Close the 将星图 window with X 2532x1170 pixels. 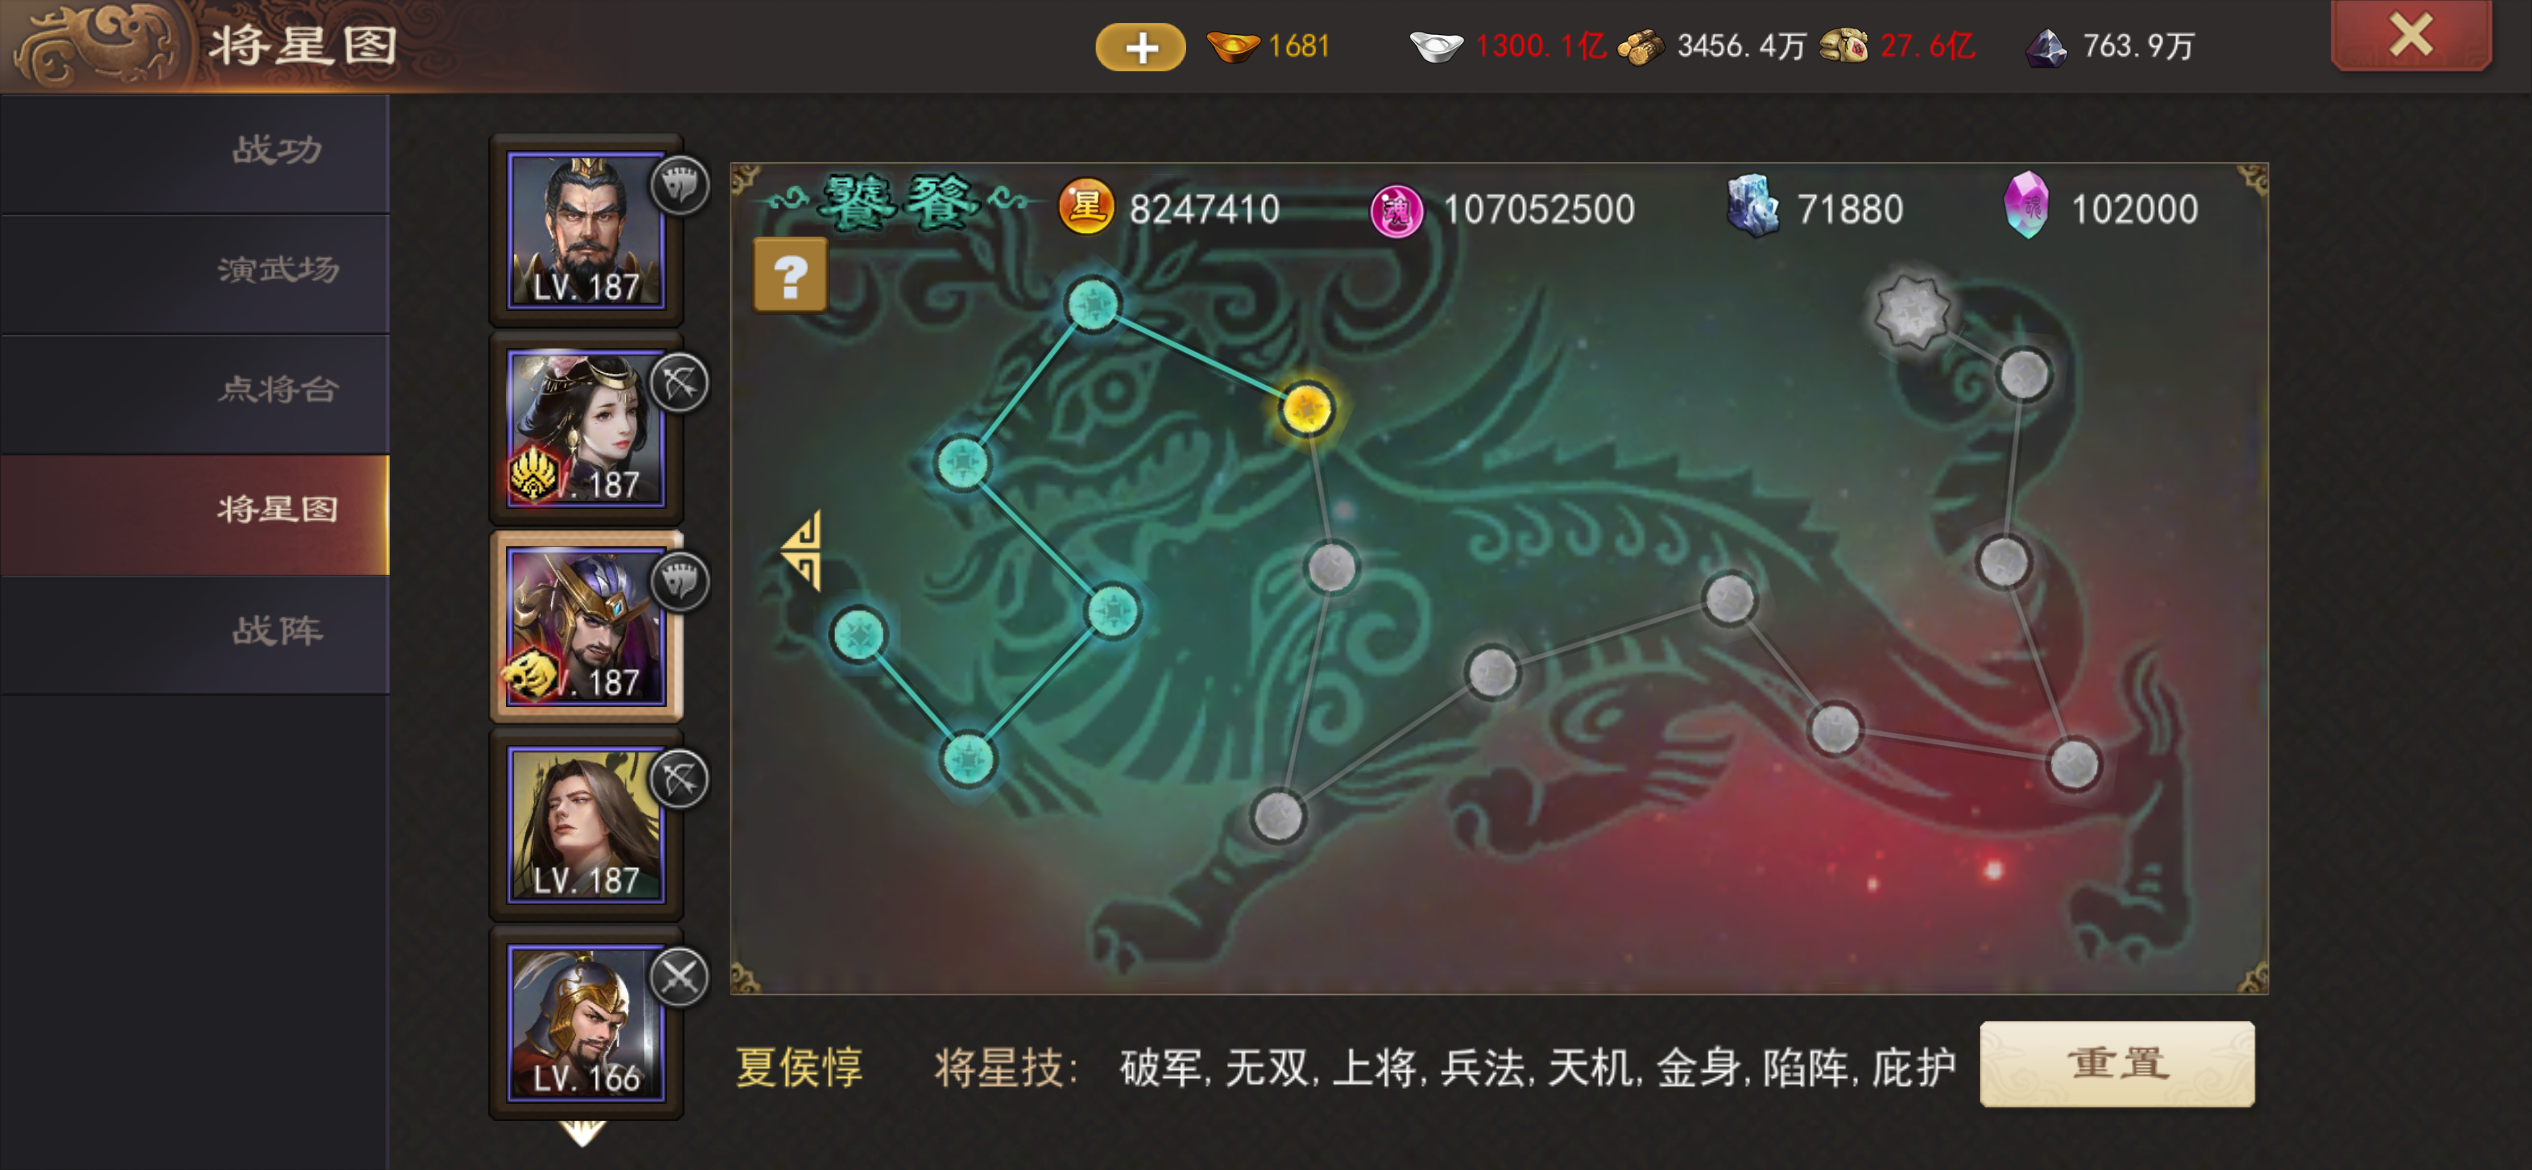tap(2411, 36)
